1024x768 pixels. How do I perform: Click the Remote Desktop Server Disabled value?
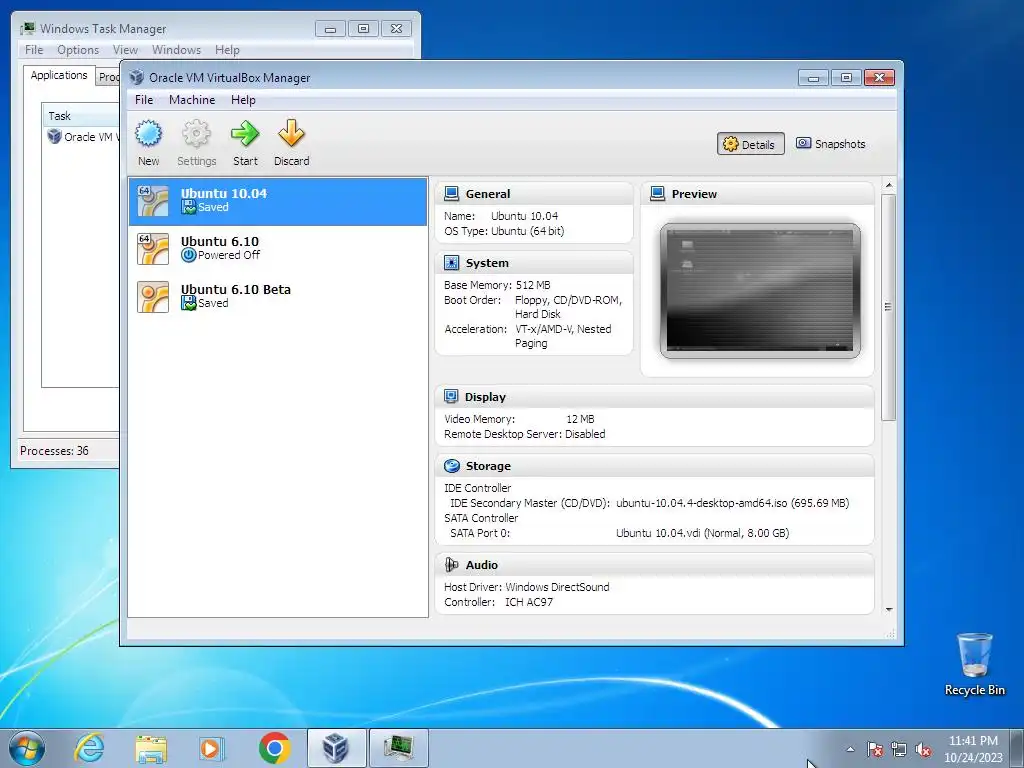[x=585, y=434]
